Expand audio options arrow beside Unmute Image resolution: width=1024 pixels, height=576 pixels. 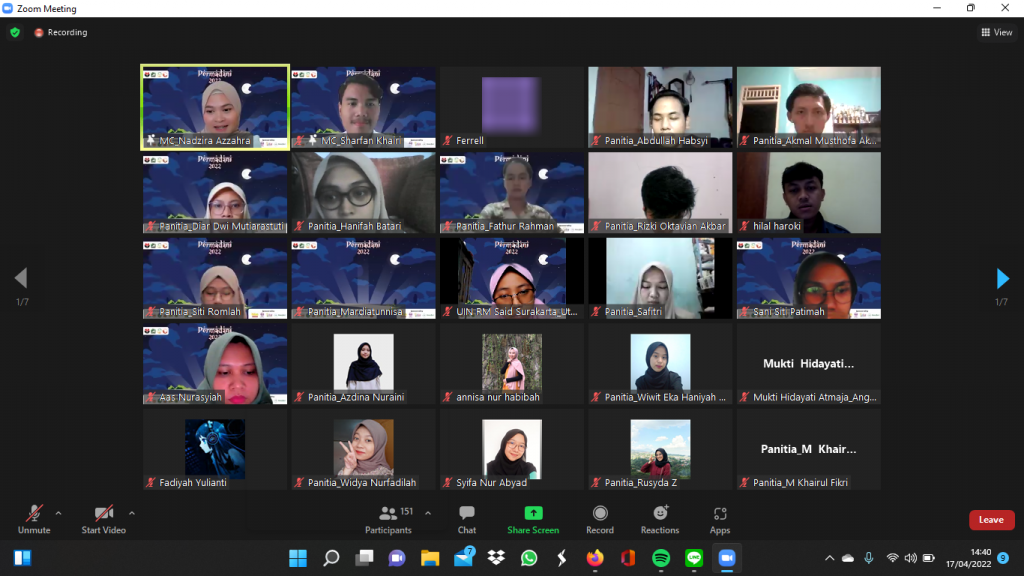[x=58, y=513]
